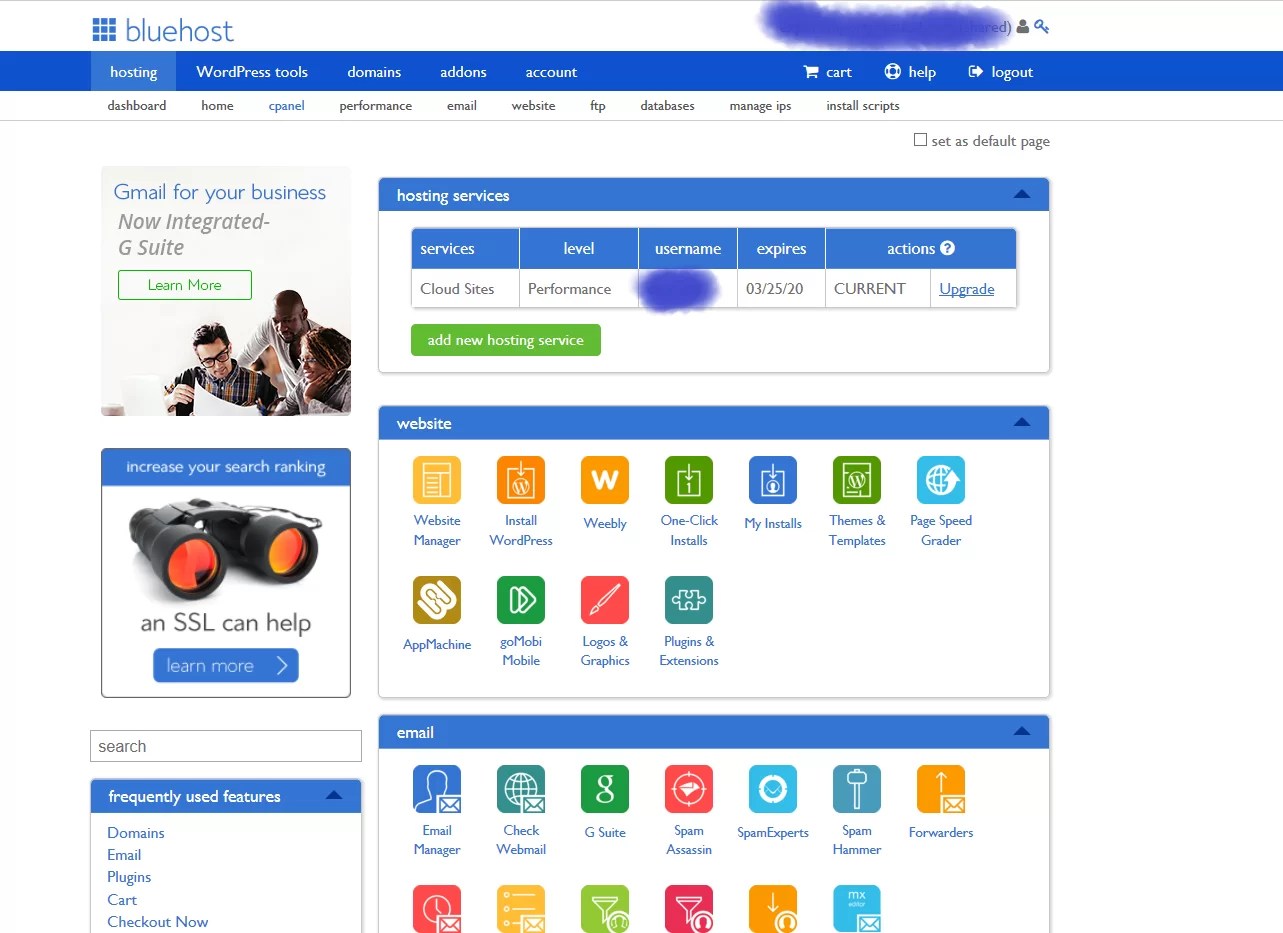Go to the ftp sub-menu item
1283x933 pixels.
598,106
